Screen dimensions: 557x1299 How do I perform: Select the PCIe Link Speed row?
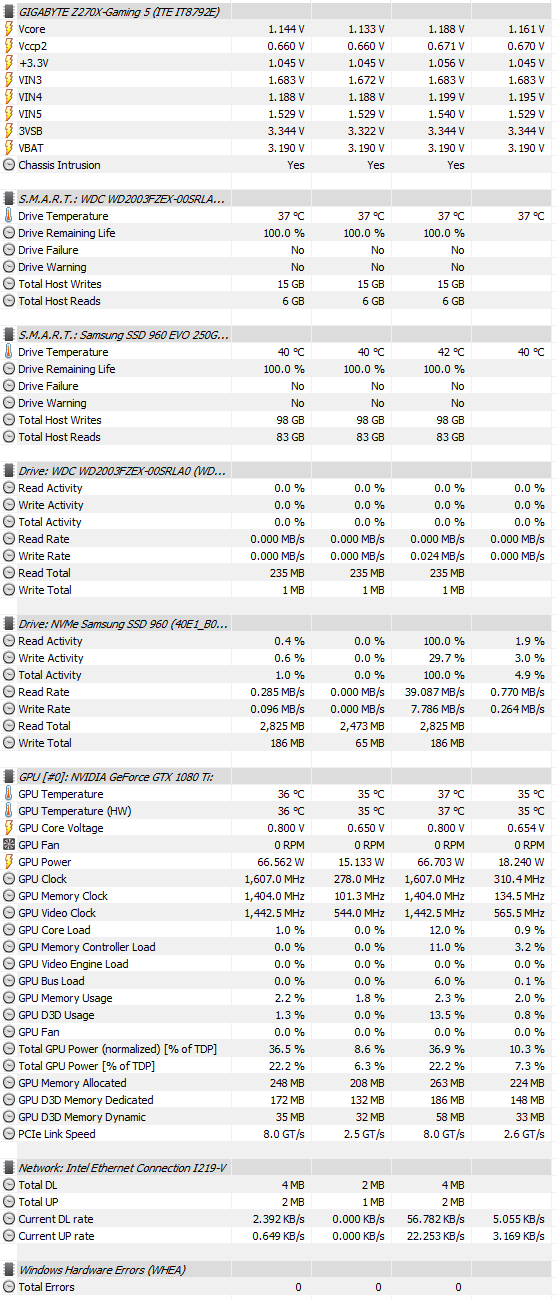pyautogui.click(x=276, y=1134)
